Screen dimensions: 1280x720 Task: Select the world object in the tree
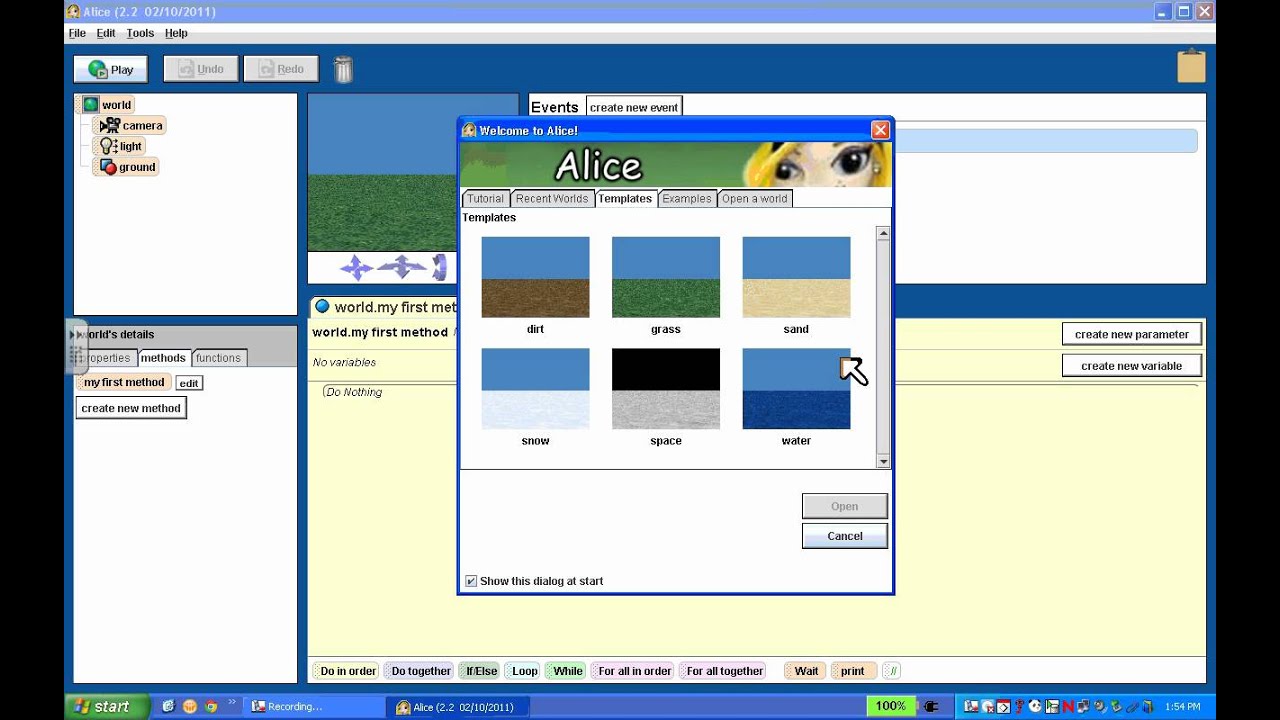click(107, 104)
